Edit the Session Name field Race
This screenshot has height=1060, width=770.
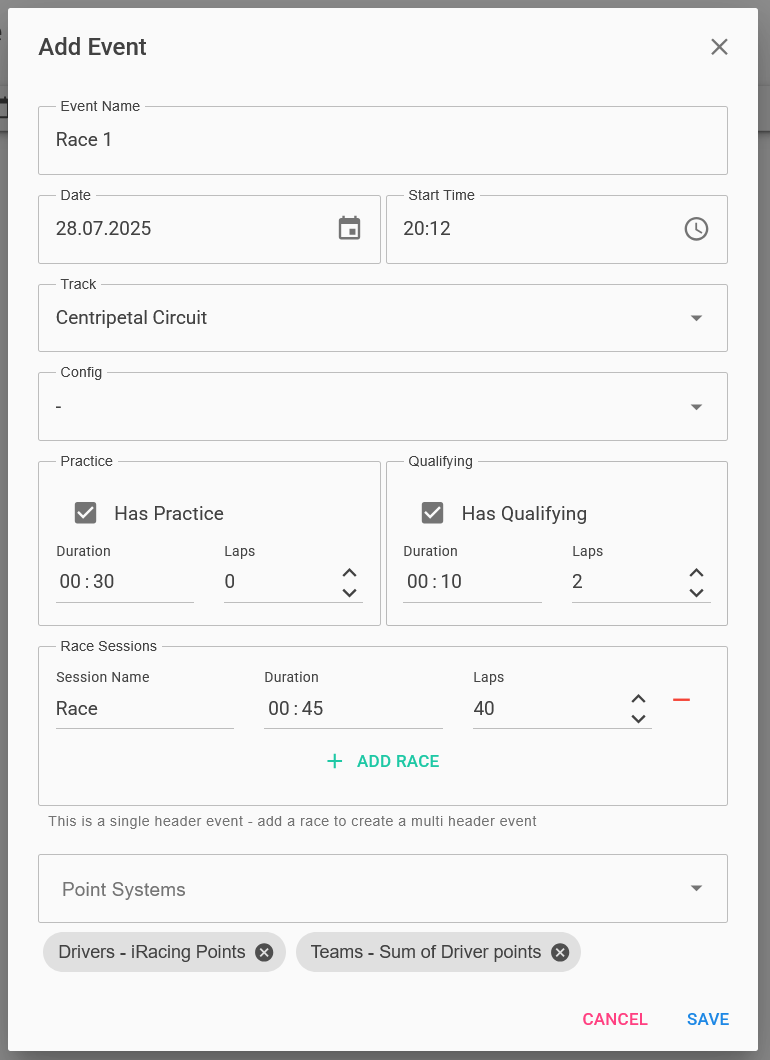tap(145, 708)
